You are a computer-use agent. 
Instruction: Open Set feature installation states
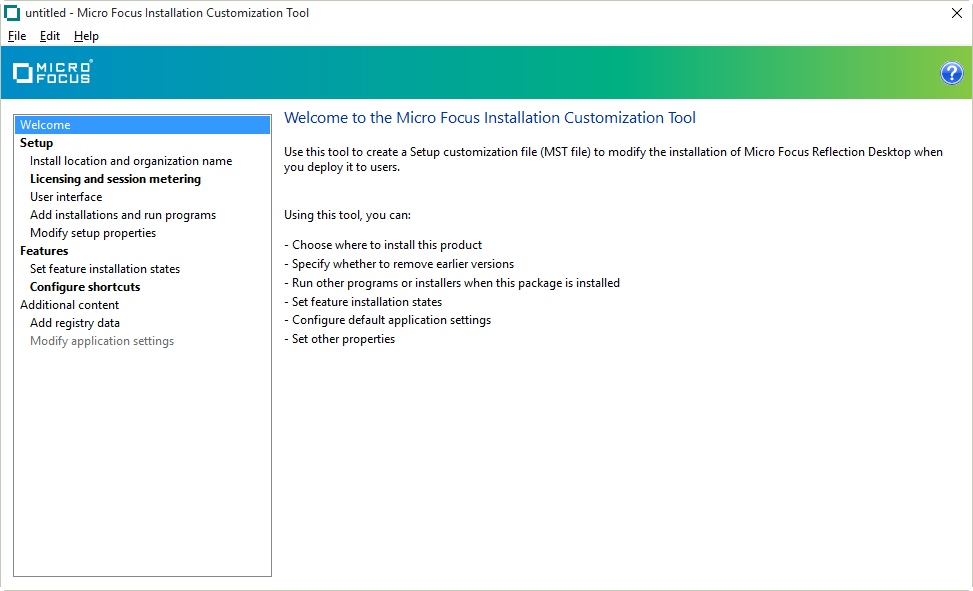pos(105,269)
